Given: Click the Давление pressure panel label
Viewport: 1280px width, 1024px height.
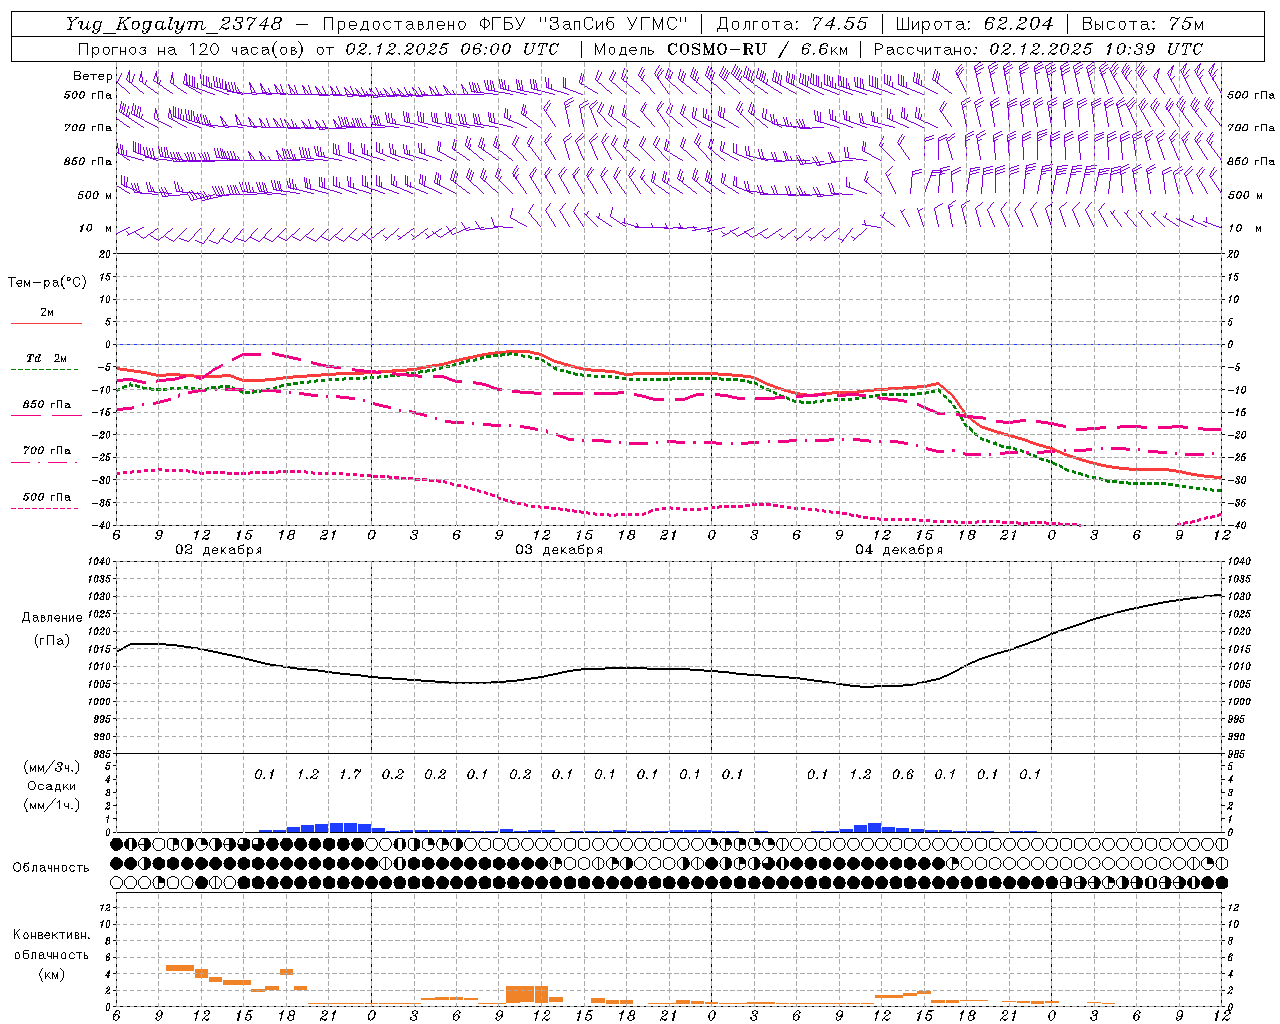Looking at the screenshot, I should click(52, 618).
